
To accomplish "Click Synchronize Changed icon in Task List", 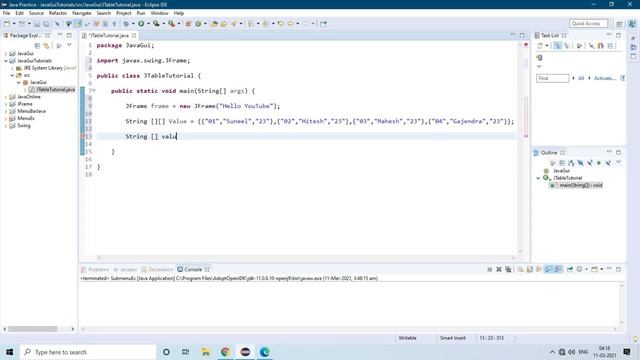I will click(x=601, y=46).
